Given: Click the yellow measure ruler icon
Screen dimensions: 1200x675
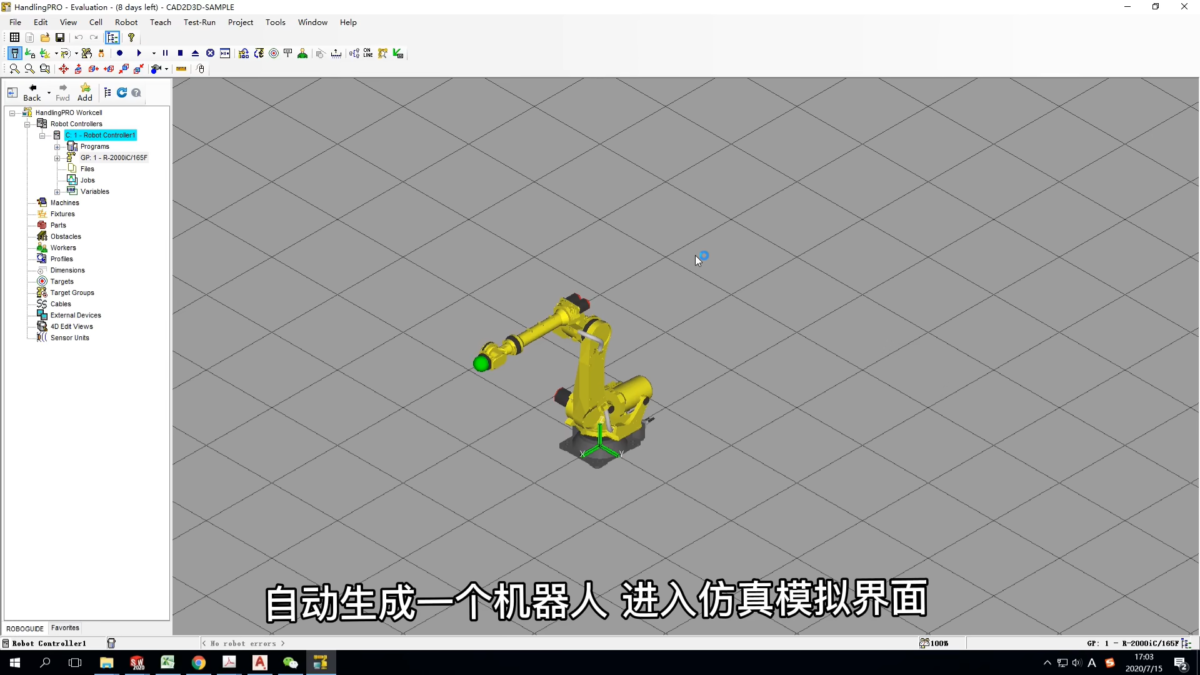Looking at the screenshot, I should tap(181, 69).
